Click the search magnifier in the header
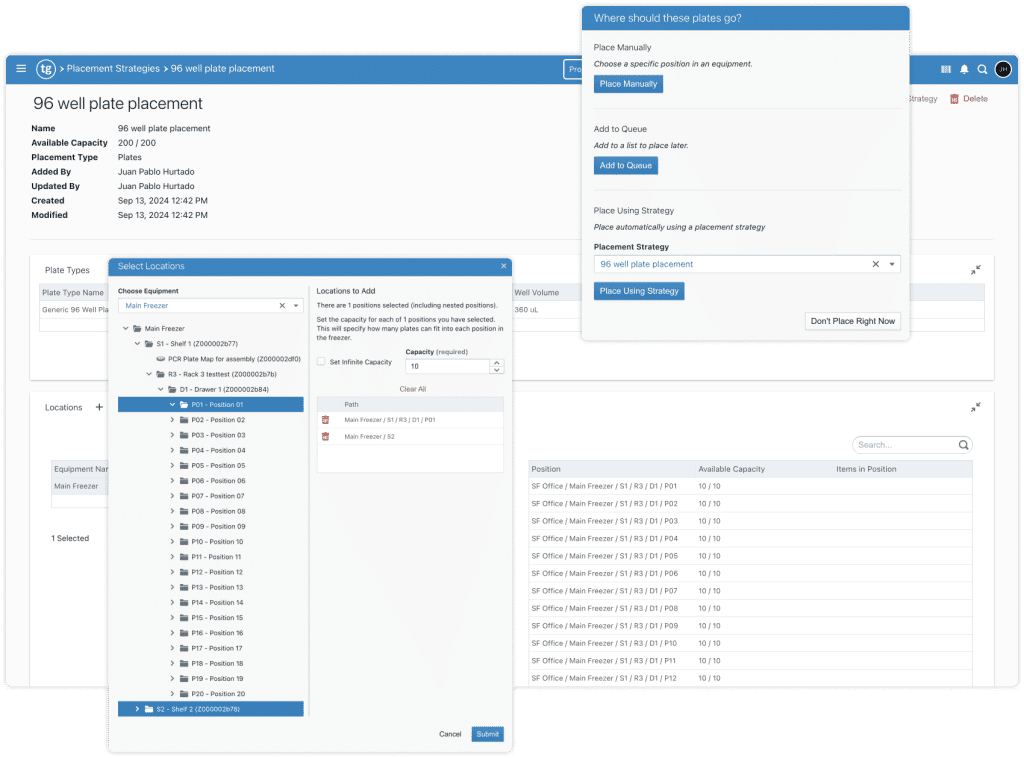Image resolution: width=1024 pixels, height=758 pixels. [982, 69]
